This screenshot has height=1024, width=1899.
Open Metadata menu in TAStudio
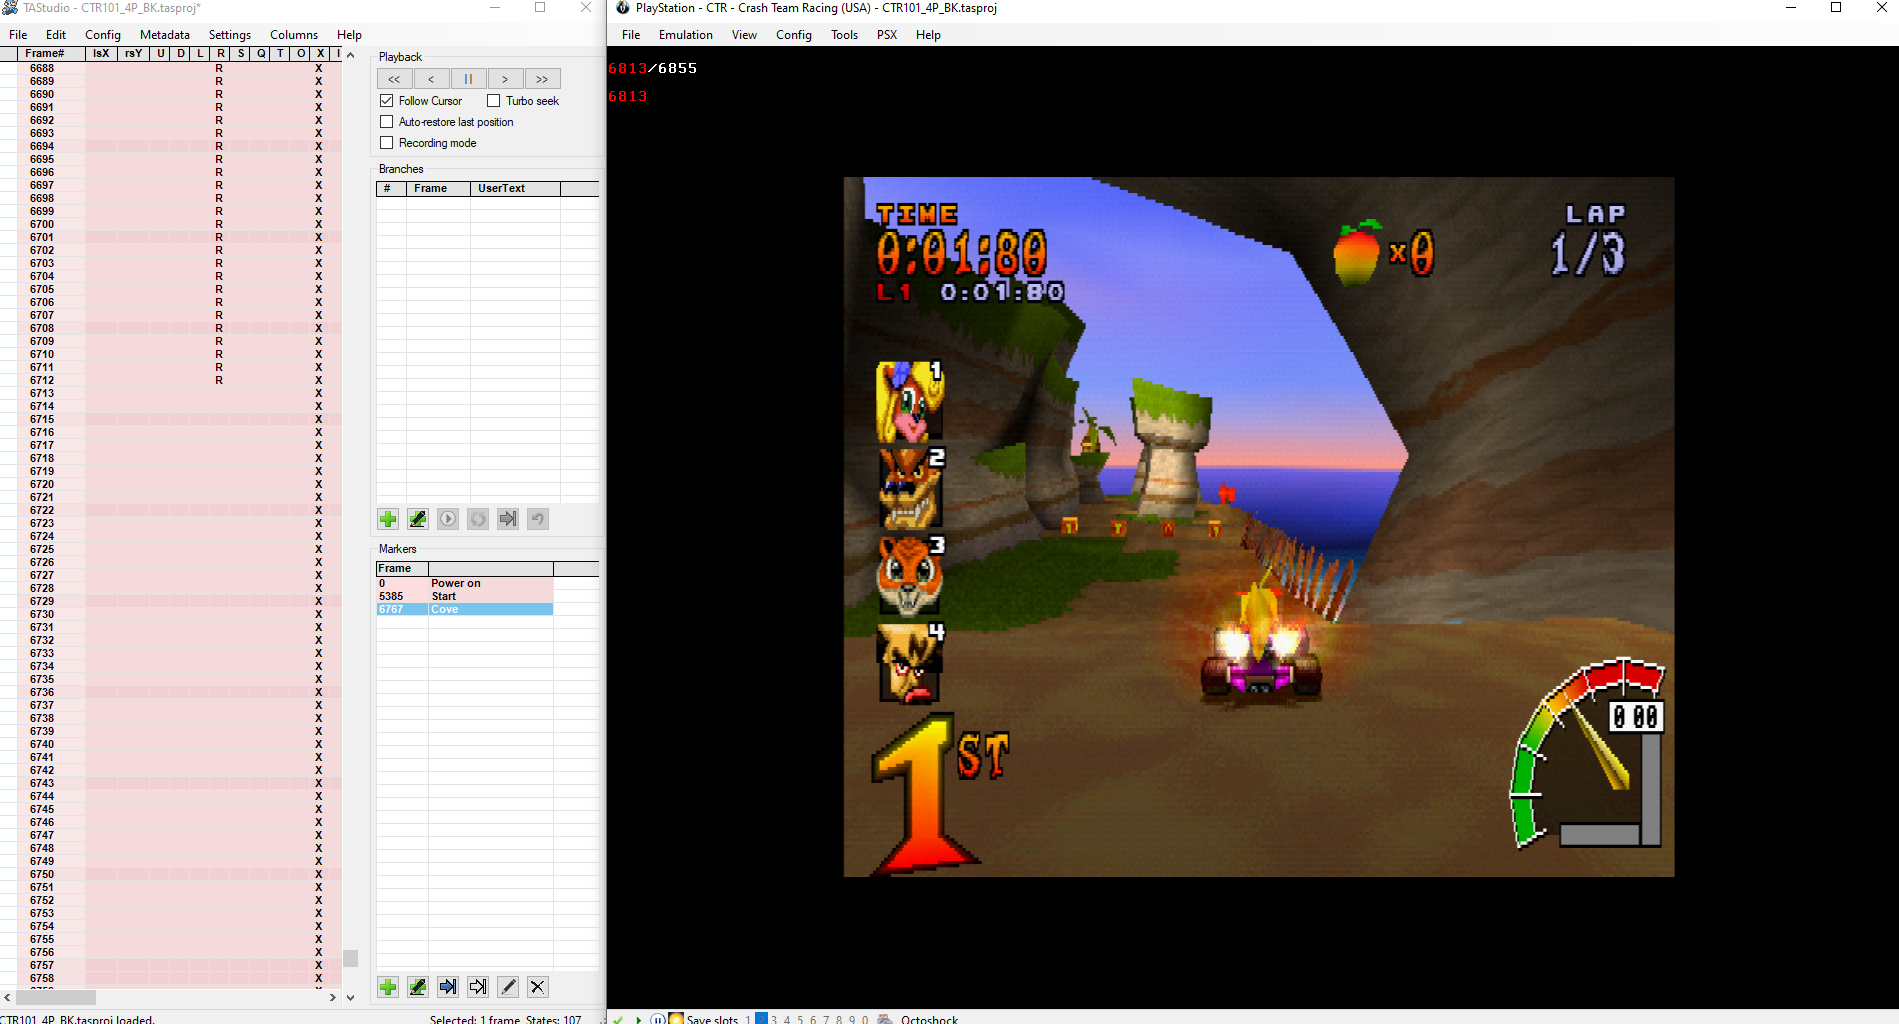pyautogui.click(x=165, y=35)
